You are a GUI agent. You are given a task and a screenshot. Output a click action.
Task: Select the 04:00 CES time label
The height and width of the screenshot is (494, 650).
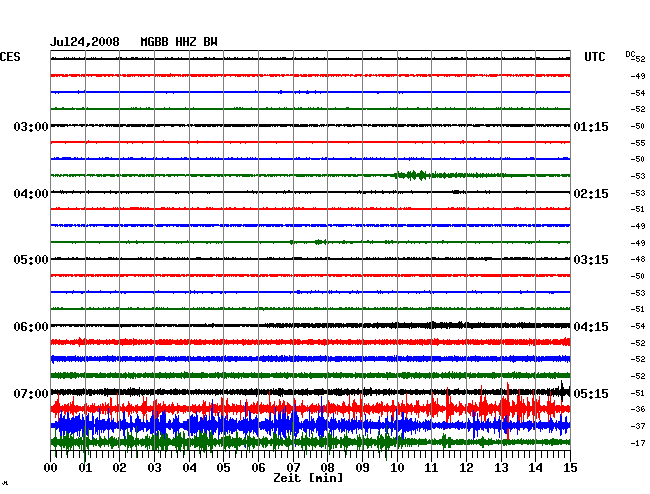click(x=31, y=194)
